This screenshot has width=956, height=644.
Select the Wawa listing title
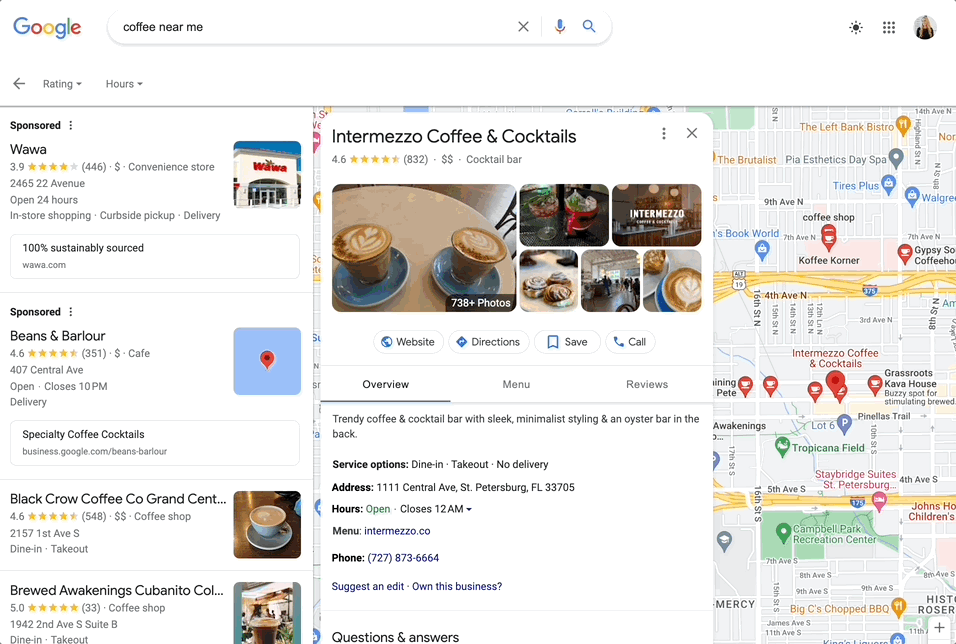click(28, 149)
